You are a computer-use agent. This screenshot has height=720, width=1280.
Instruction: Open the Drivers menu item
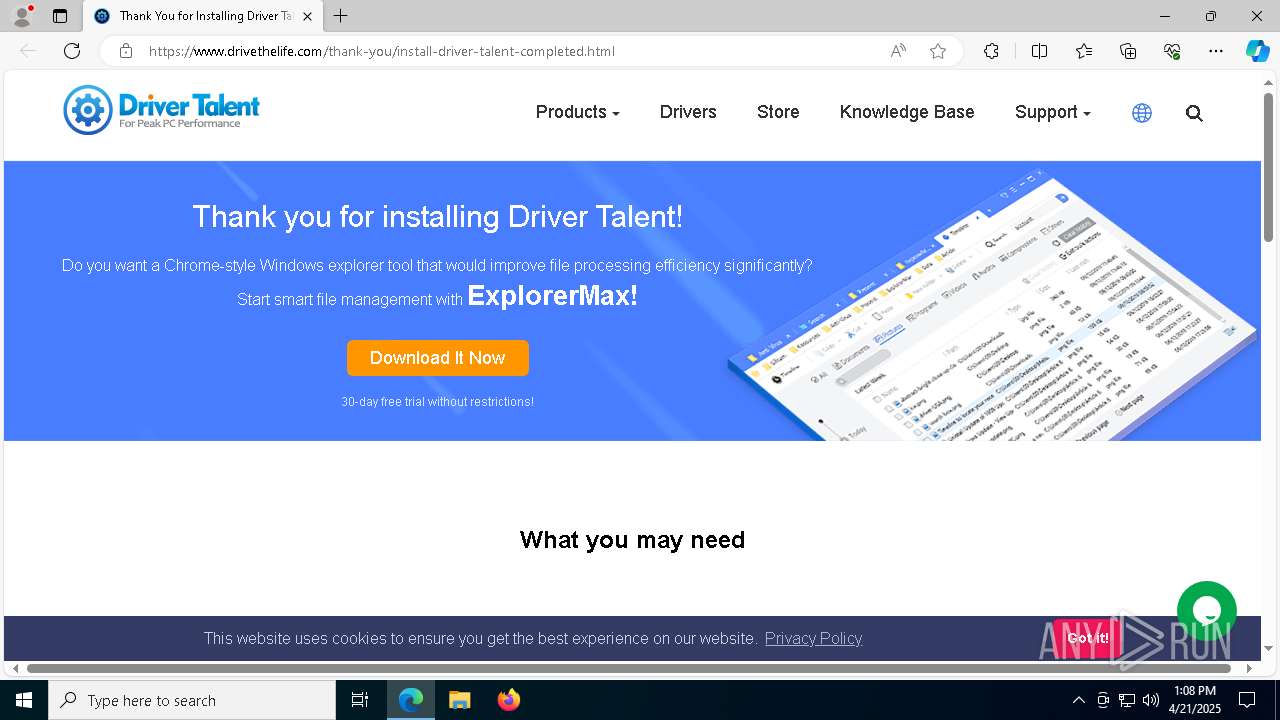688,112
